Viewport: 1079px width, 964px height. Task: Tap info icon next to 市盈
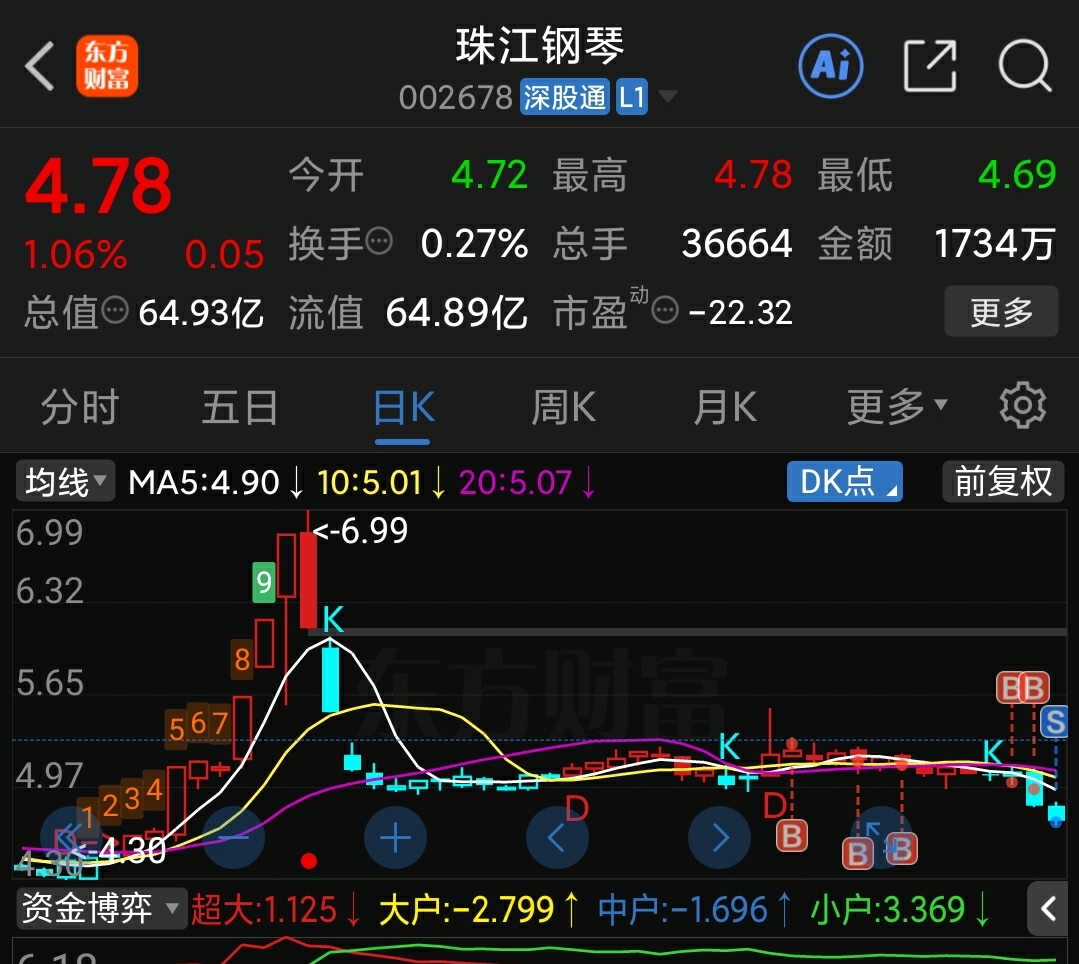tap(665, 310)
